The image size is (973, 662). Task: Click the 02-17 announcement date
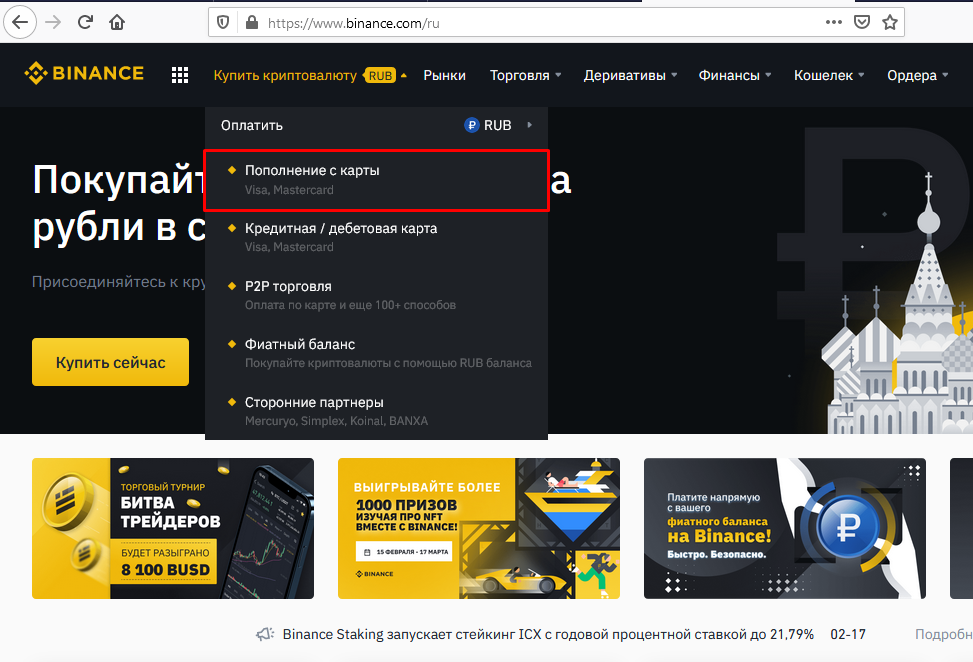click(x=848, y=634)
